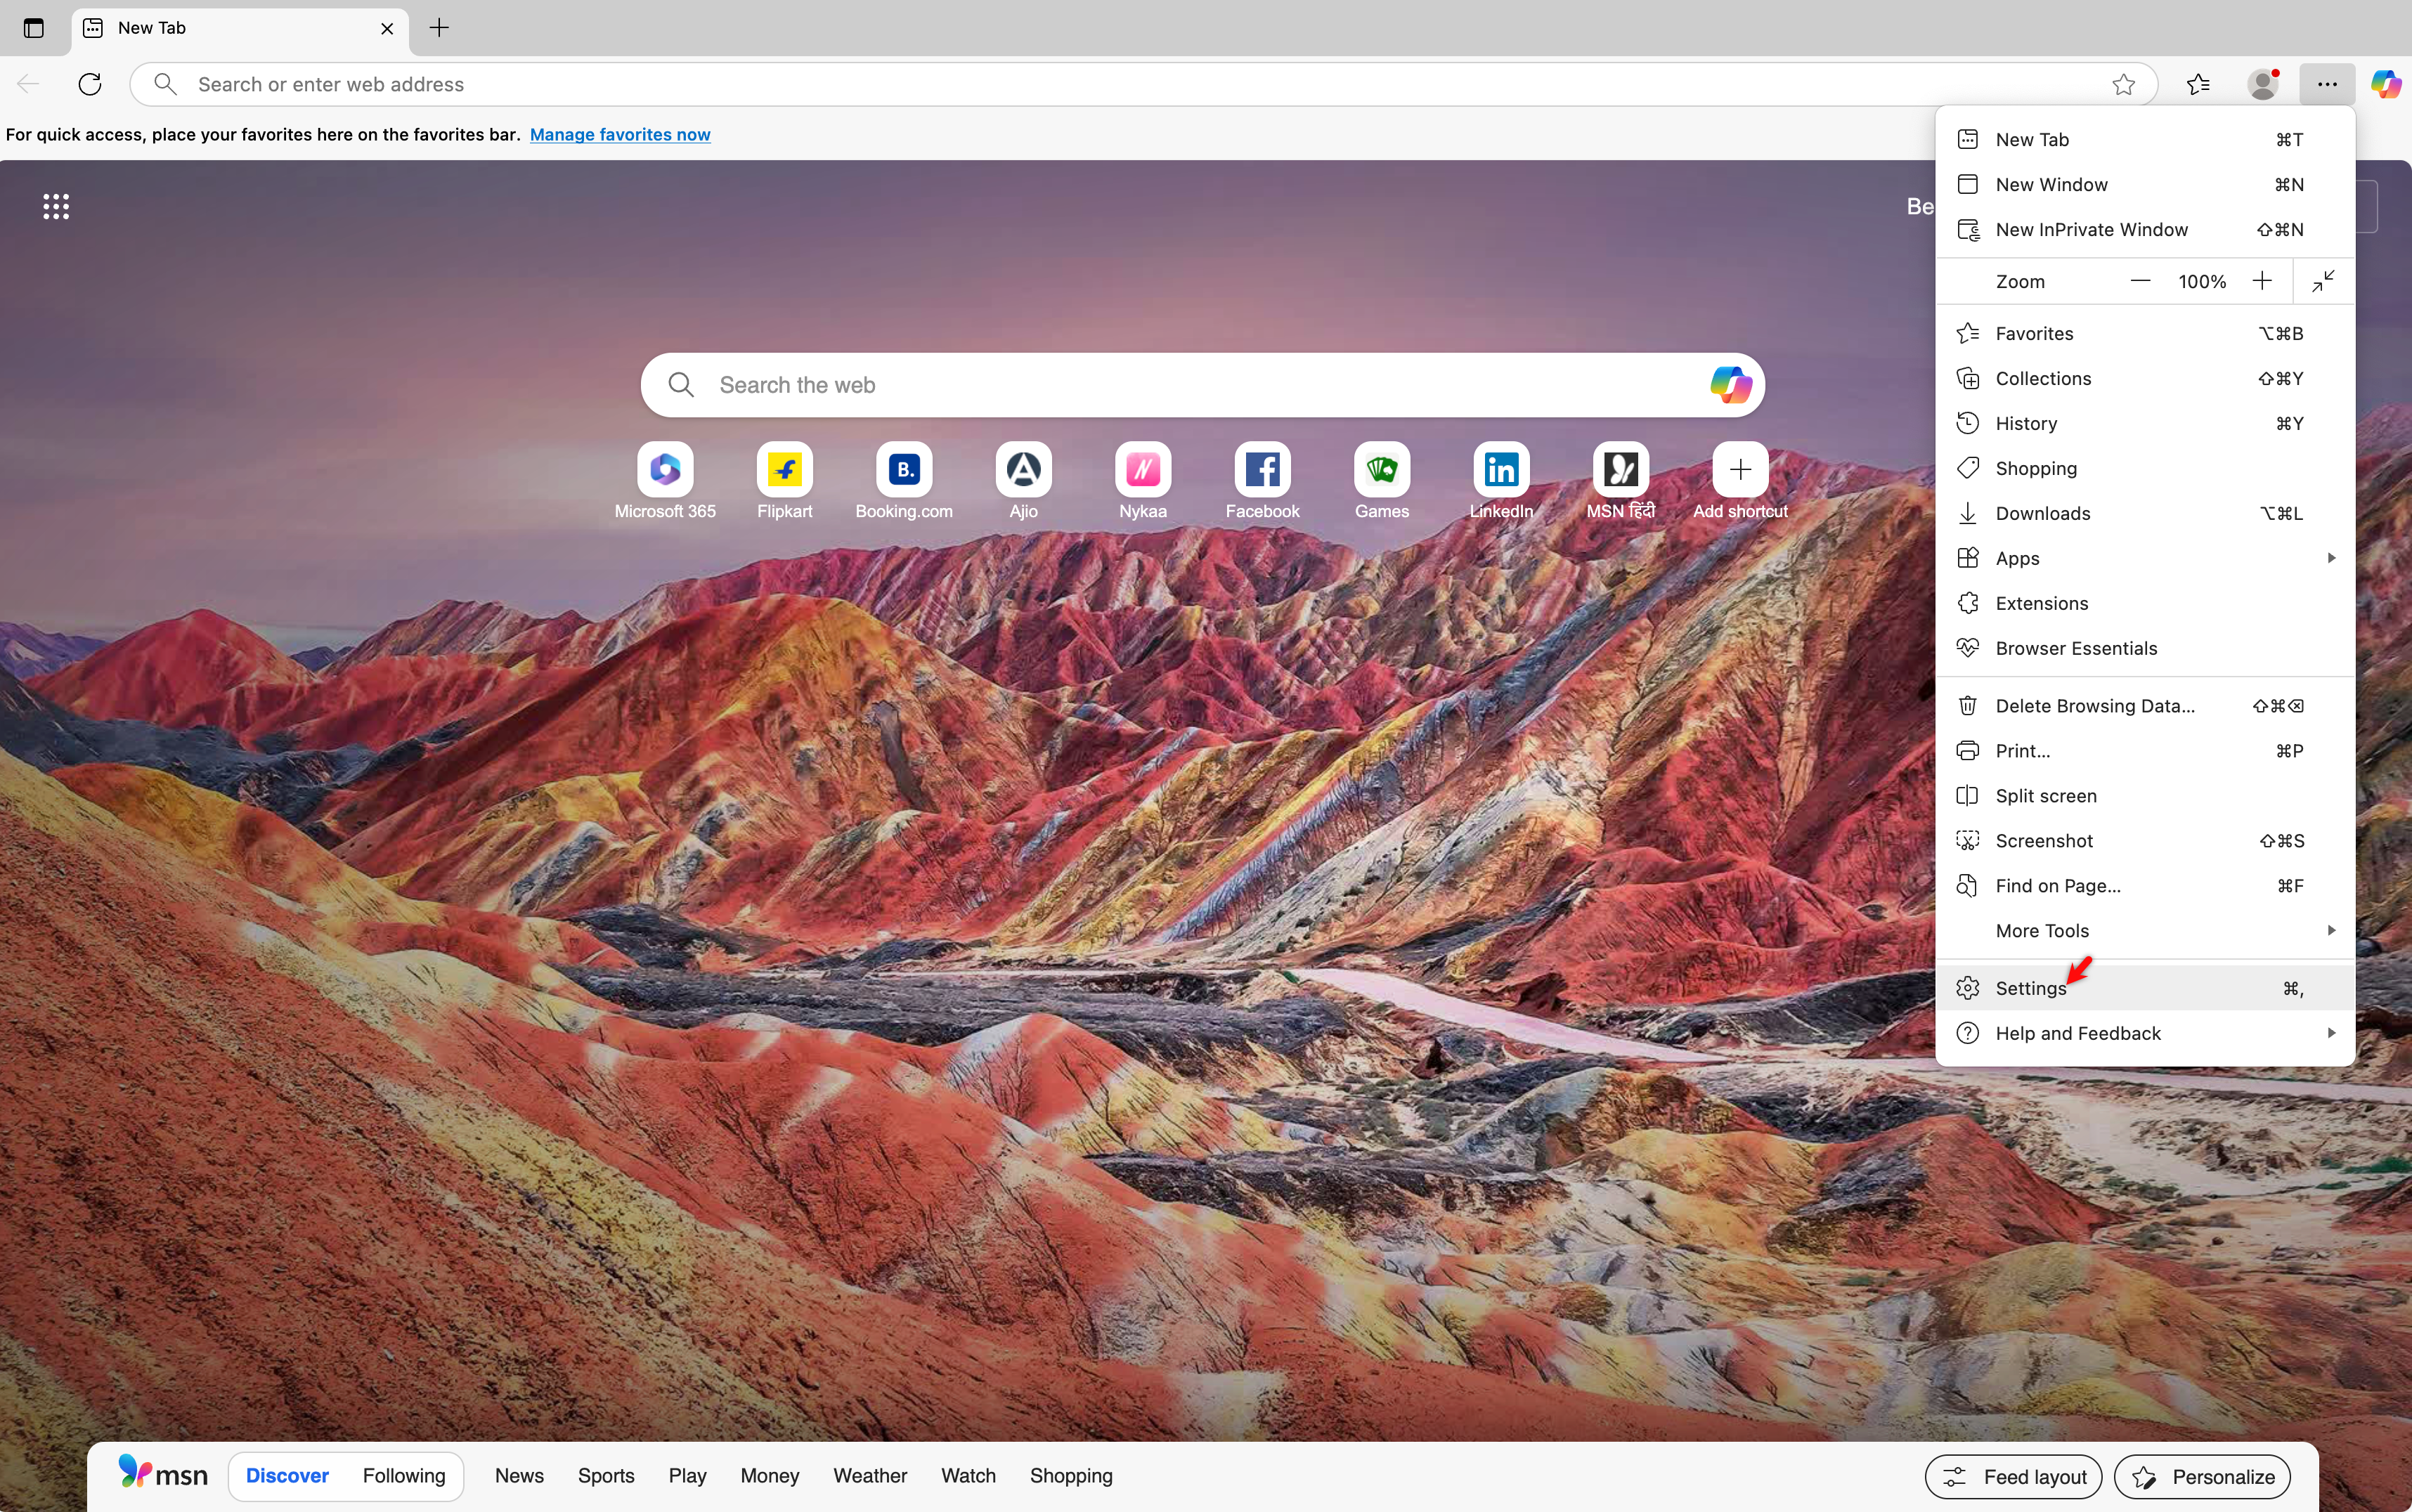Click the Copilot icon in toolbar
The image size is (2412, 1512).
[x=2386, y=84]
